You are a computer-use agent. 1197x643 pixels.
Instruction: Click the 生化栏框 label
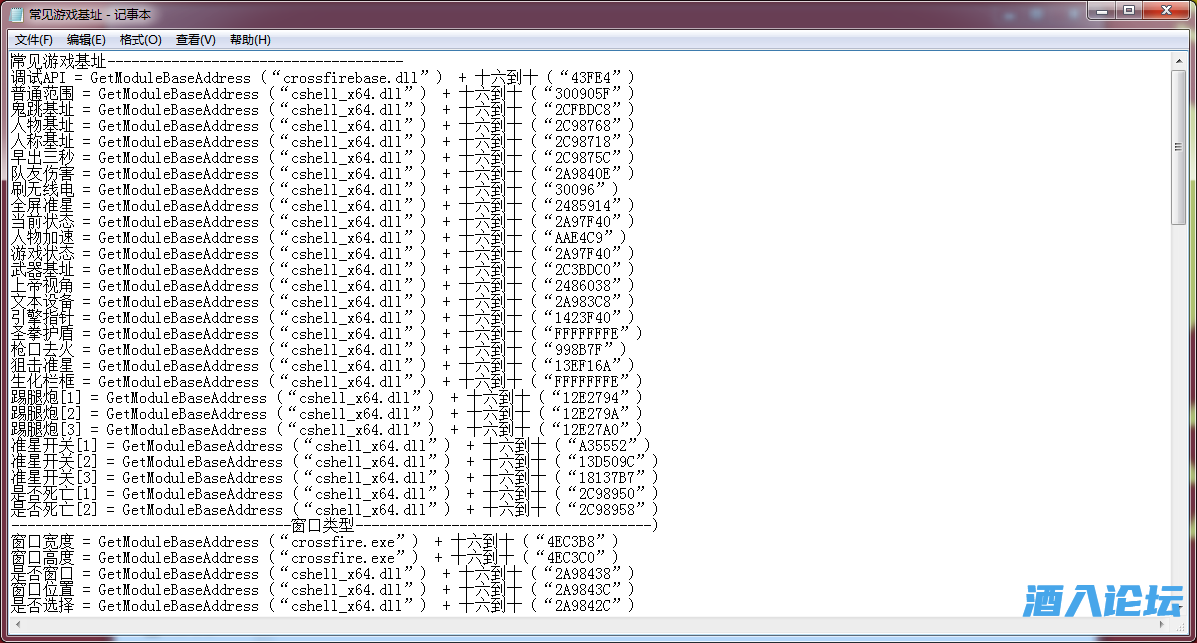(43, 383)
